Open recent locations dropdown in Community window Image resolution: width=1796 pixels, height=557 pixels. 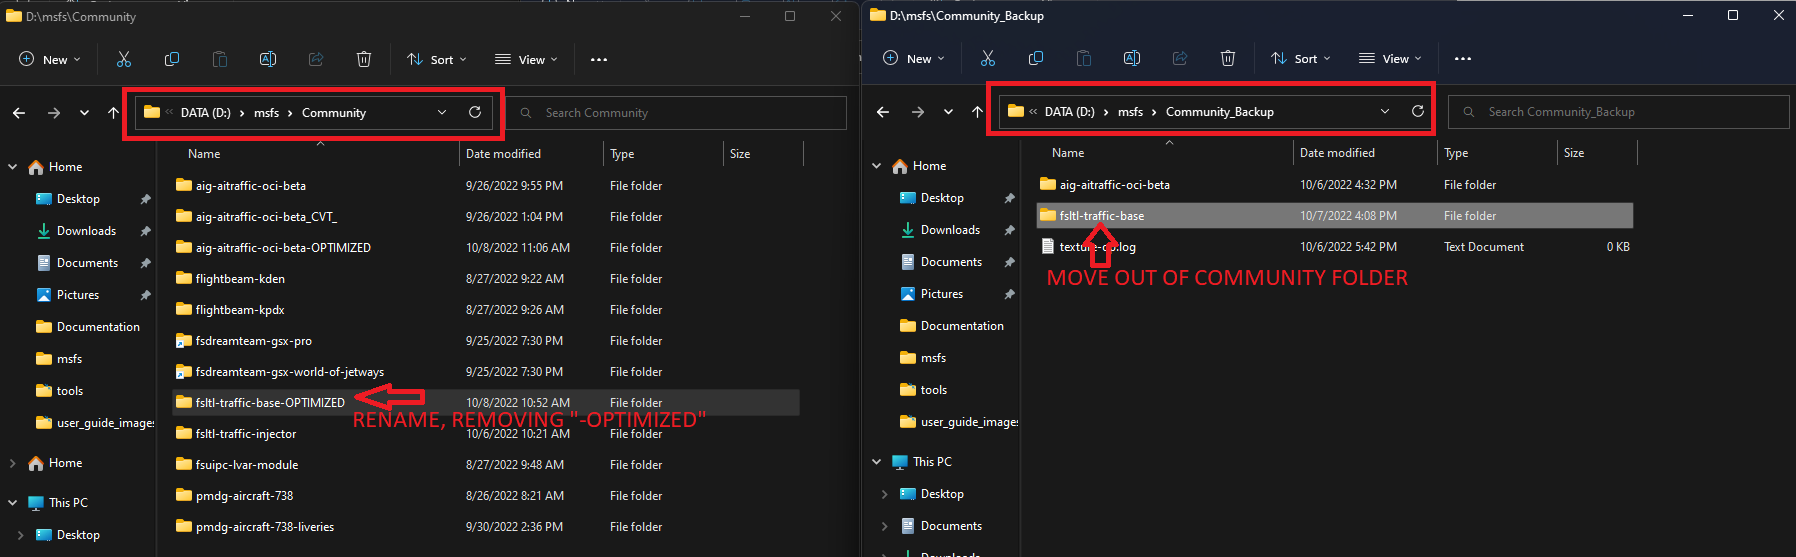[84, 113]
